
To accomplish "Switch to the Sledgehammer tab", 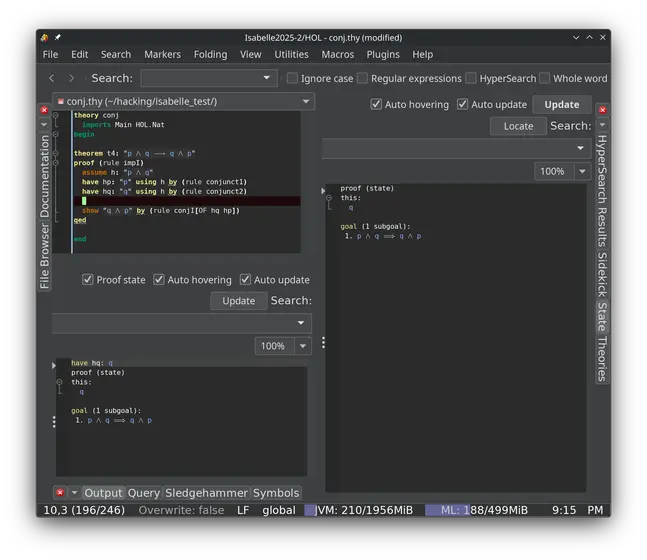I will (206, 493).
